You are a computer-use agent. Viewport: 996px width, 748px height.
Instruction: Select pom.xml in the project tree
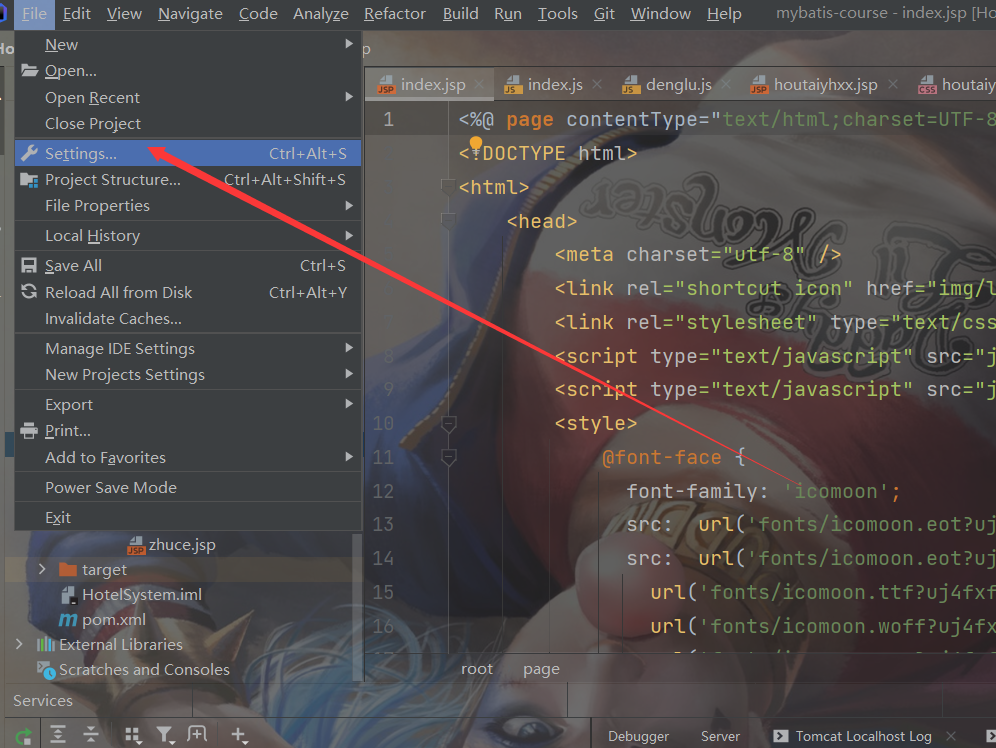coord(102,619)
